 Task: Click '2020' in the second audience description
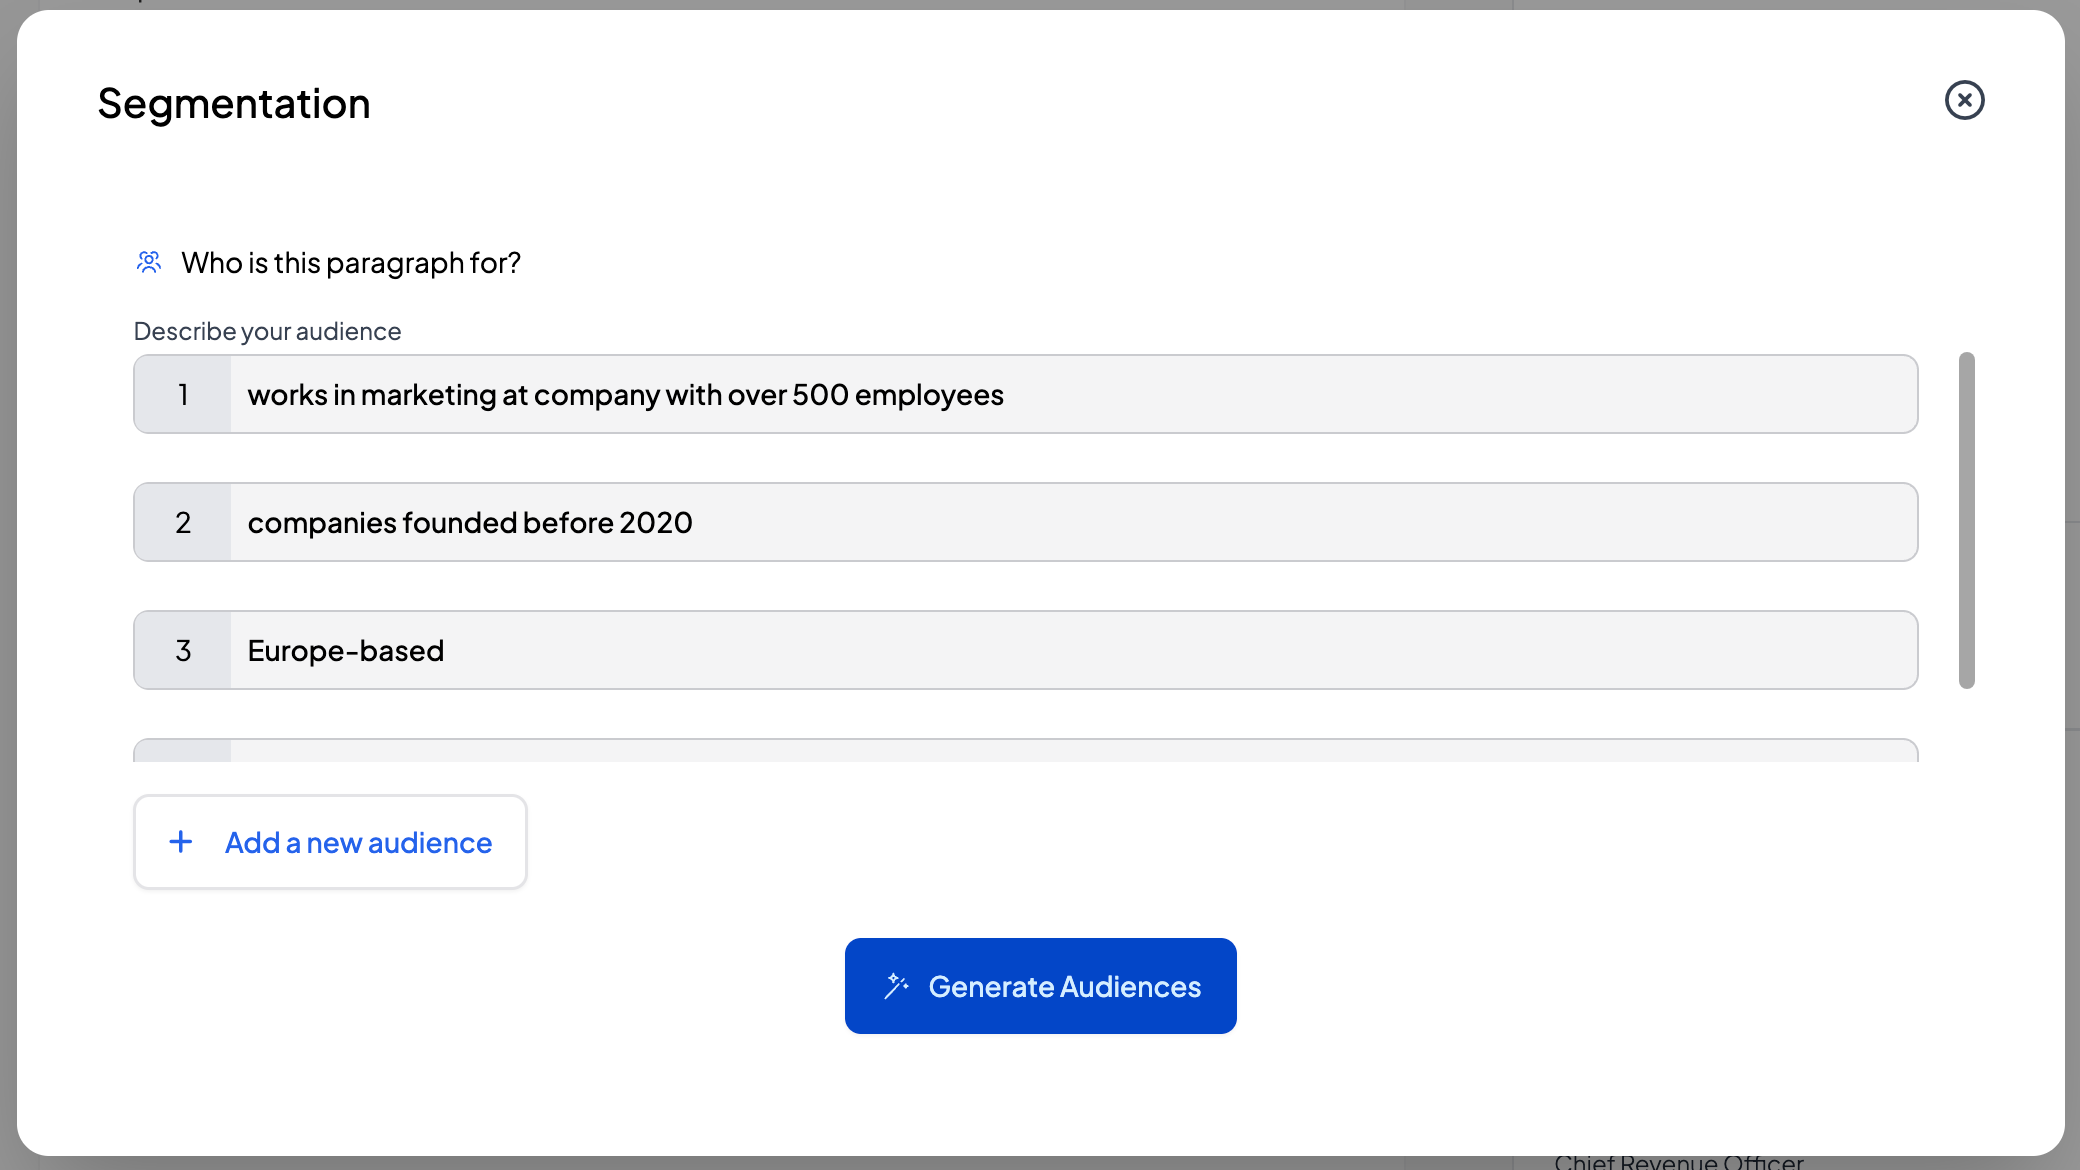[655, 523]
